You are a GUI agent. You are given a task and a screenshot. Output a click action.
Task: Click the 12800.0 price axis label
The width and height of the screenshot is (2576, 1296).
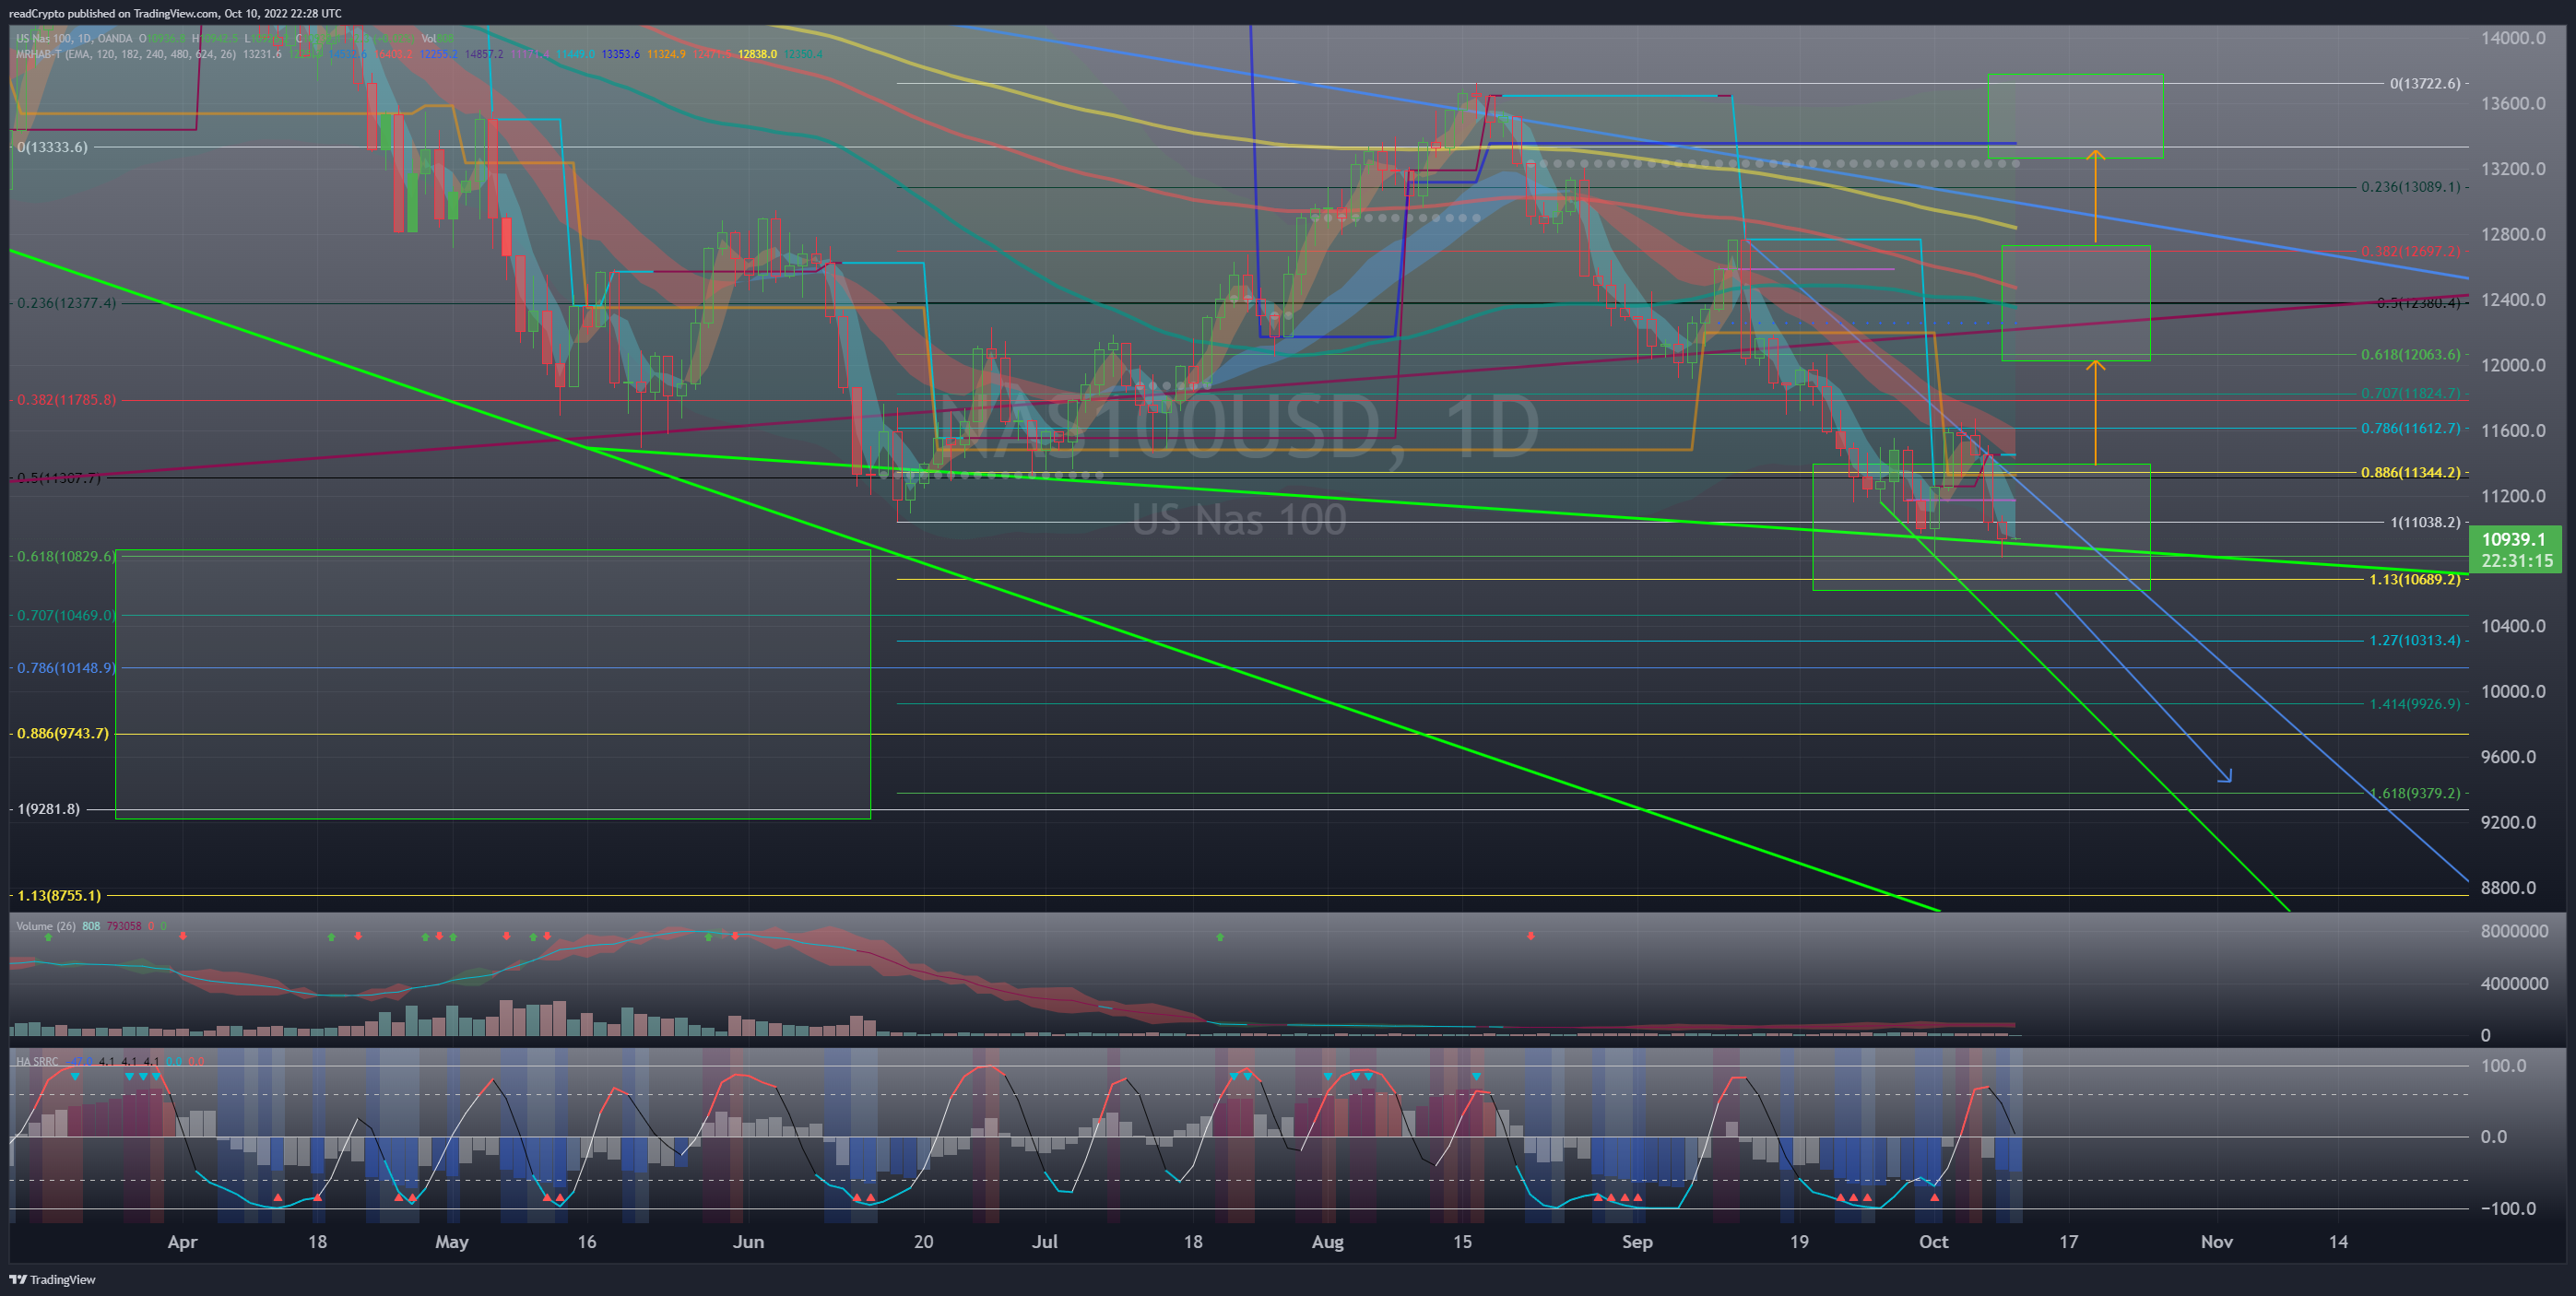(2513, 234)
